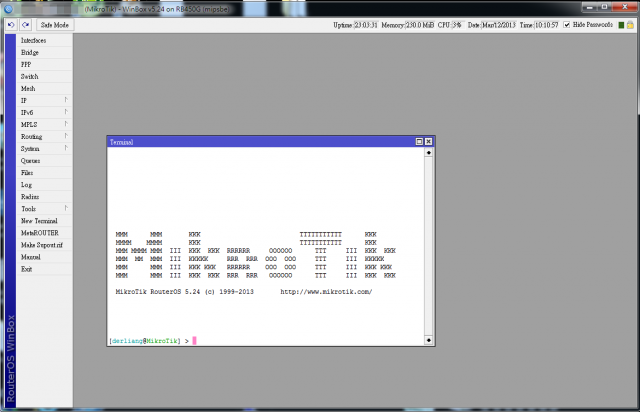Click the green status indicator icon
Screen dimensions: 641x412
621,25
